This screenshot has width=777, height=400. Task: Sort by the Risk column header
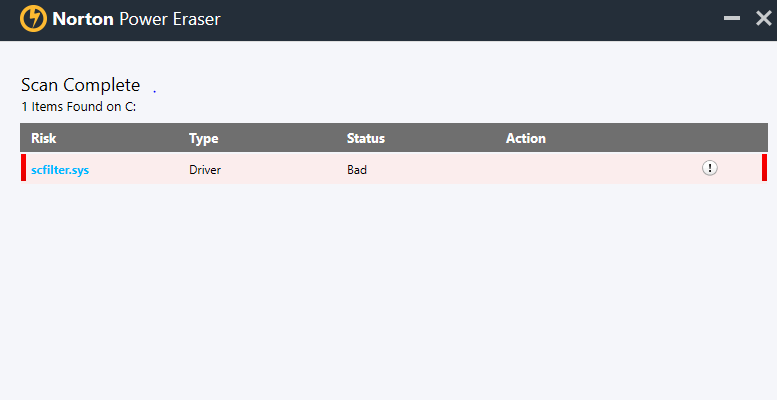click(44, 138)
